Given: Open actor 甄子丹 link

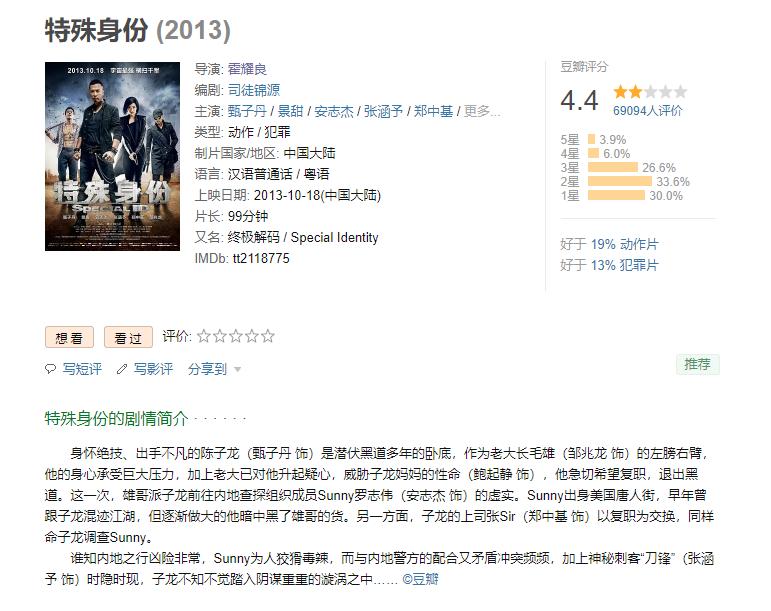Looking at the screenshot, I should 247,111.
